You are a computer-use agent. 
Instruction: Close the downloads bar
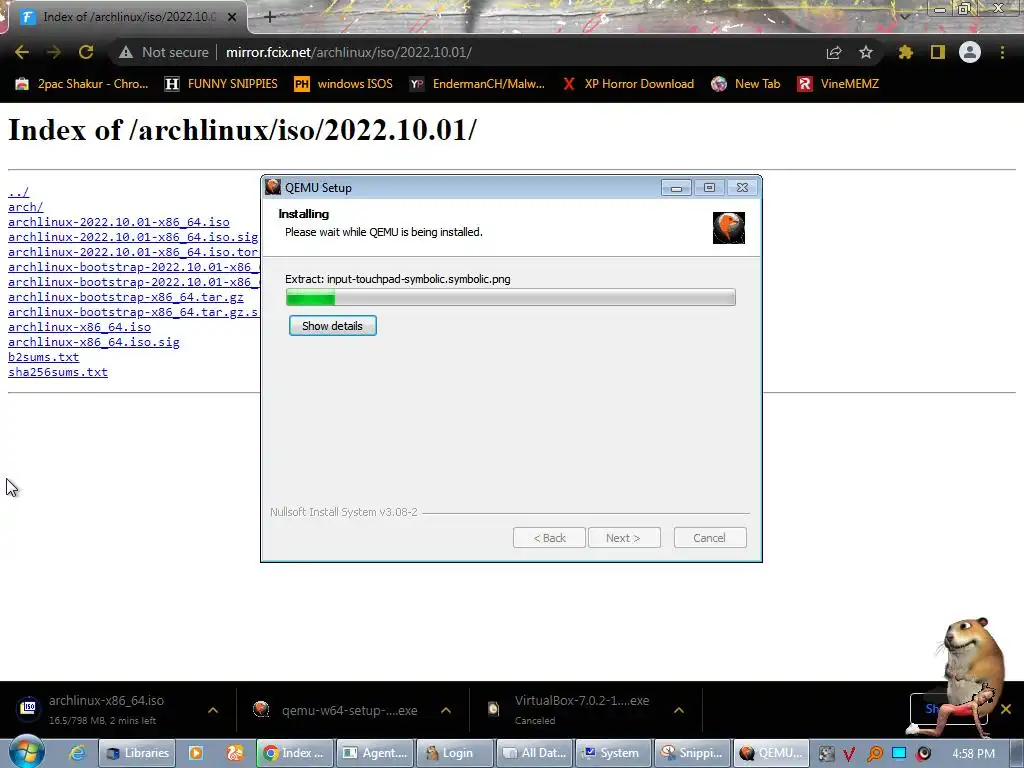pos(1006,709)
